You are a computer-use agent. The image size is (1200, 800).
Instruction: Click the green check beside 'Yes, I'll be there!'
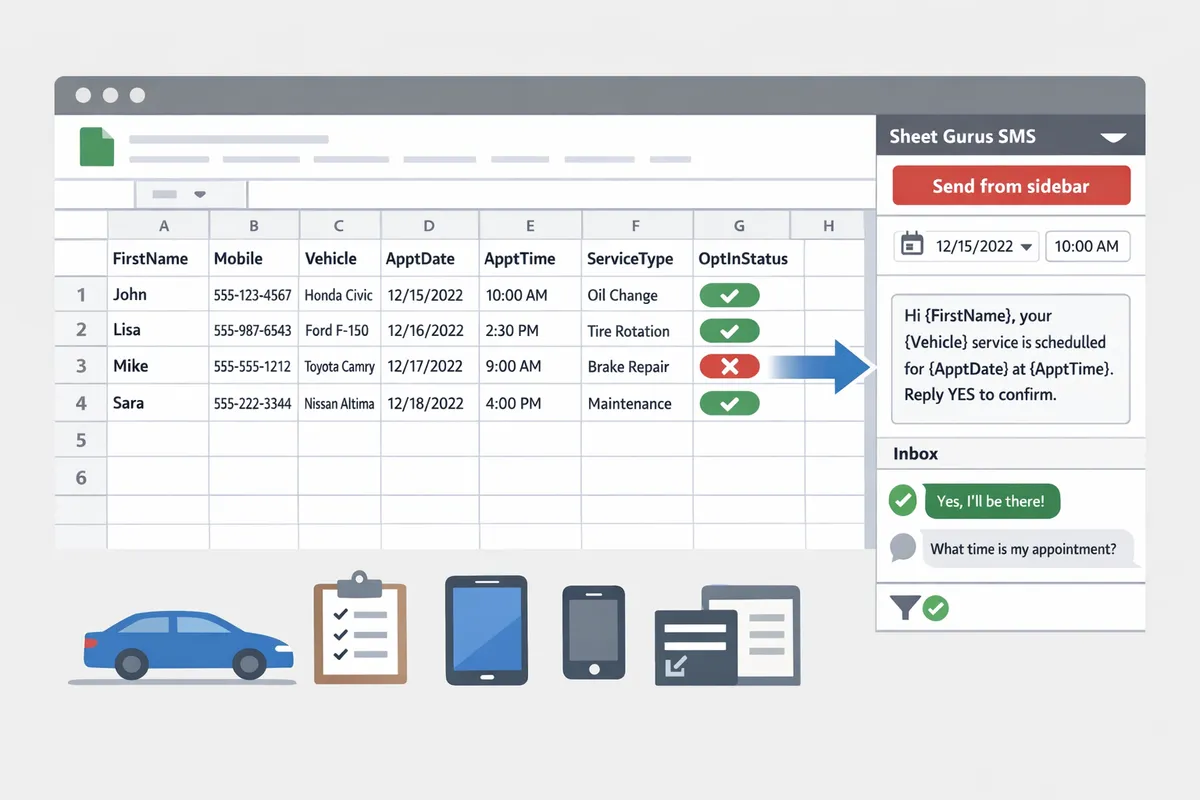(903, 500)
